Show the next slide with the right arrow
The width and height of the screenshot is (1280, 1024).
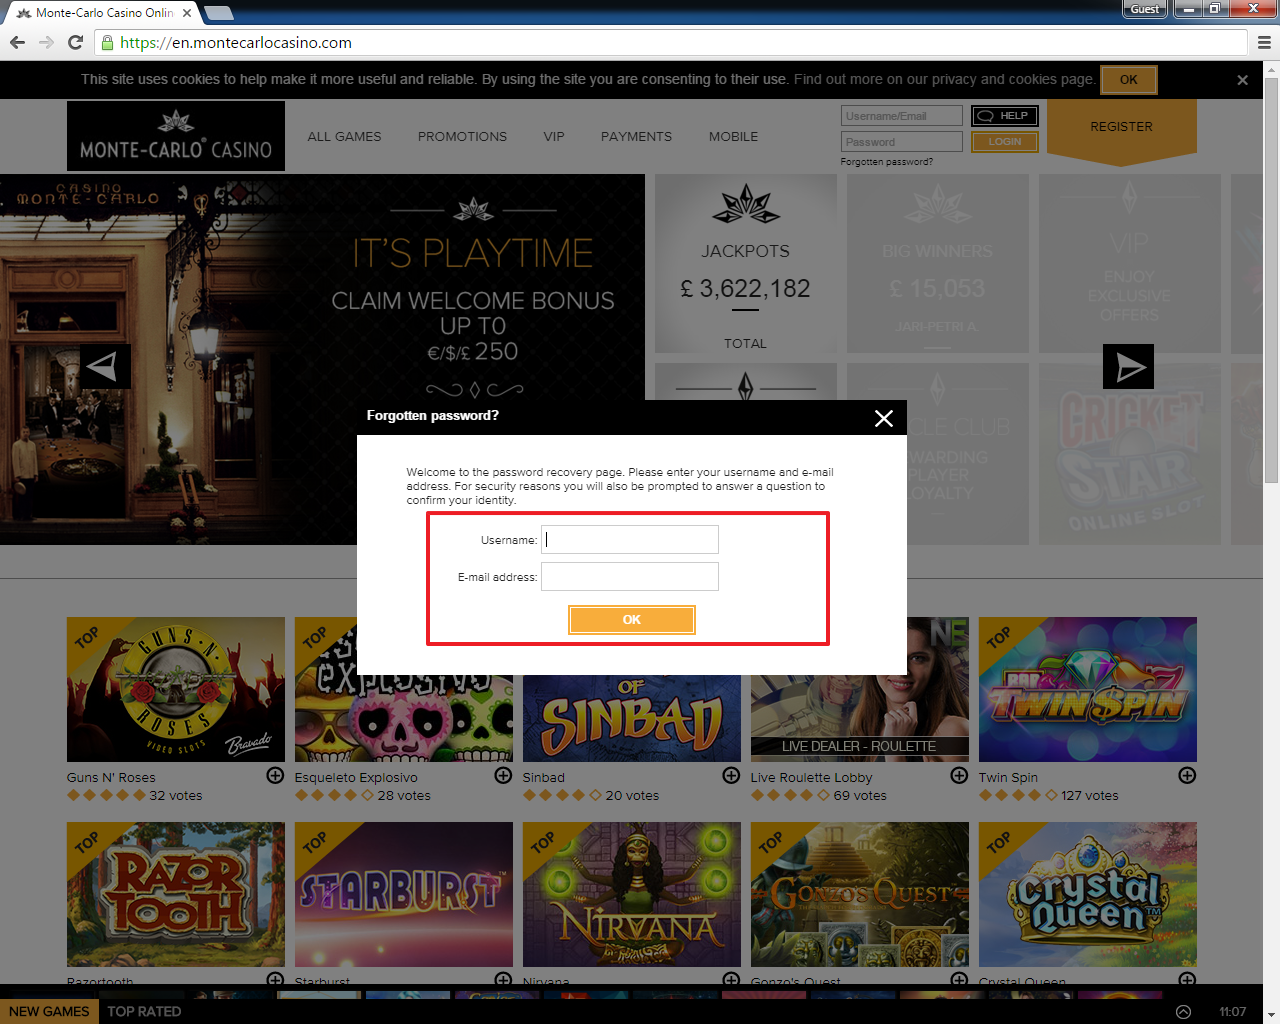click(1128, 366)
